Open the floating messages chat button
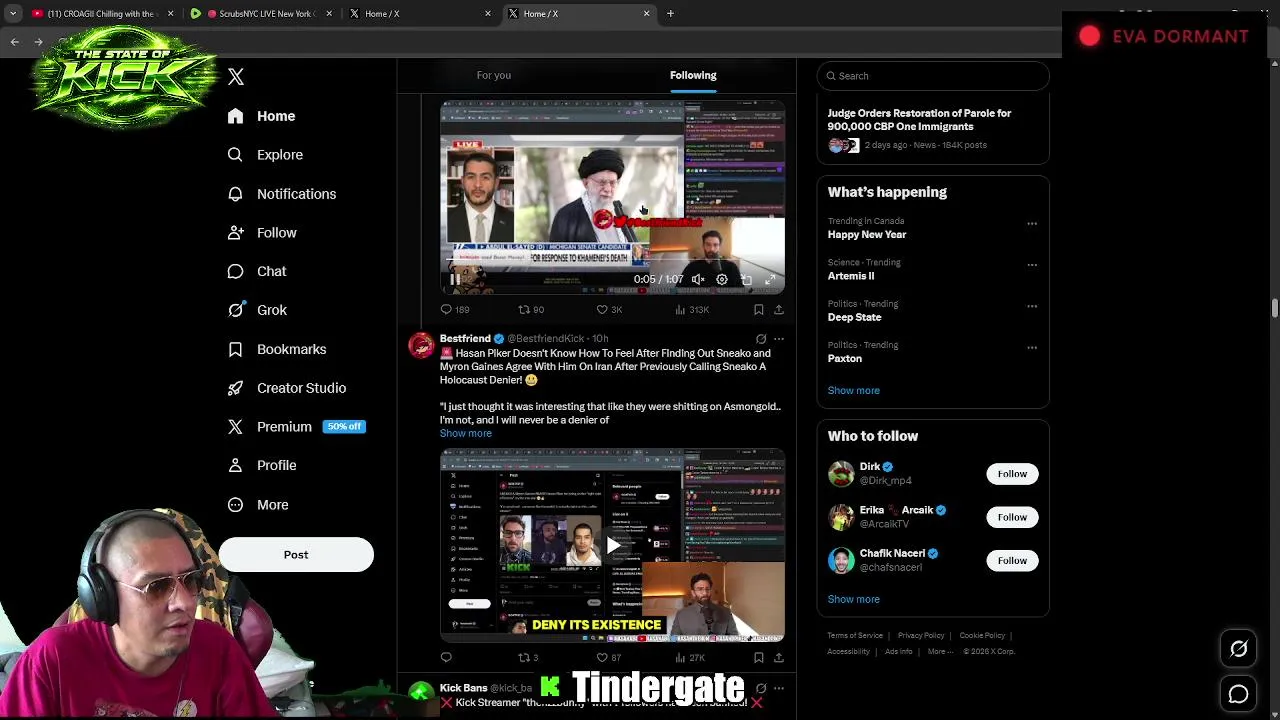 (1238, 694)
